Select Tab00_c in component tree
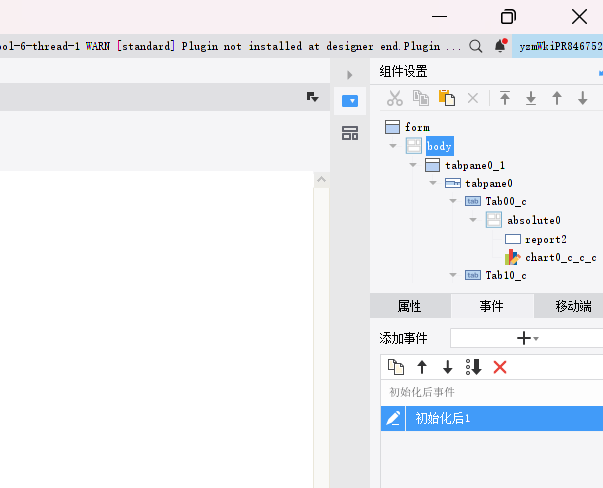The width and height of the screenshot is (603, 488). click(506, 201)
